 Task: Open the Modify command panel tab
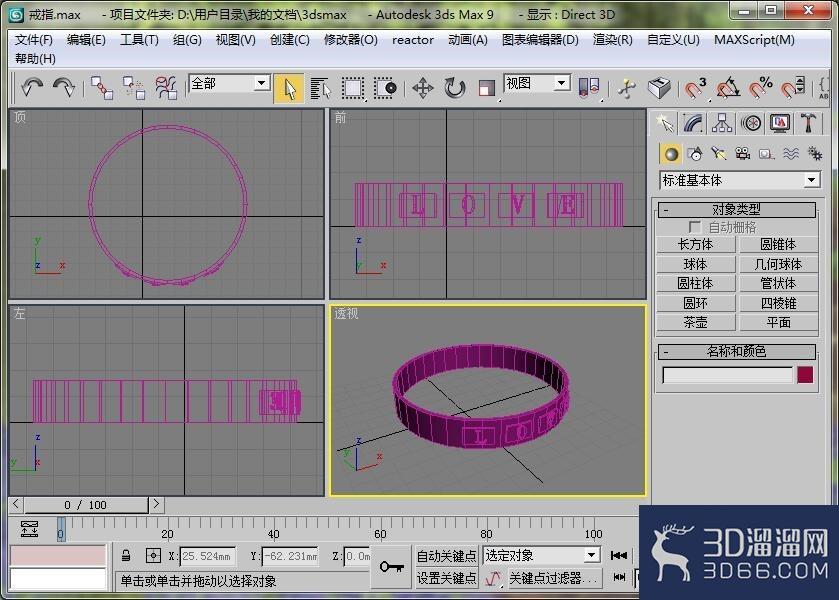coord(693,124)
